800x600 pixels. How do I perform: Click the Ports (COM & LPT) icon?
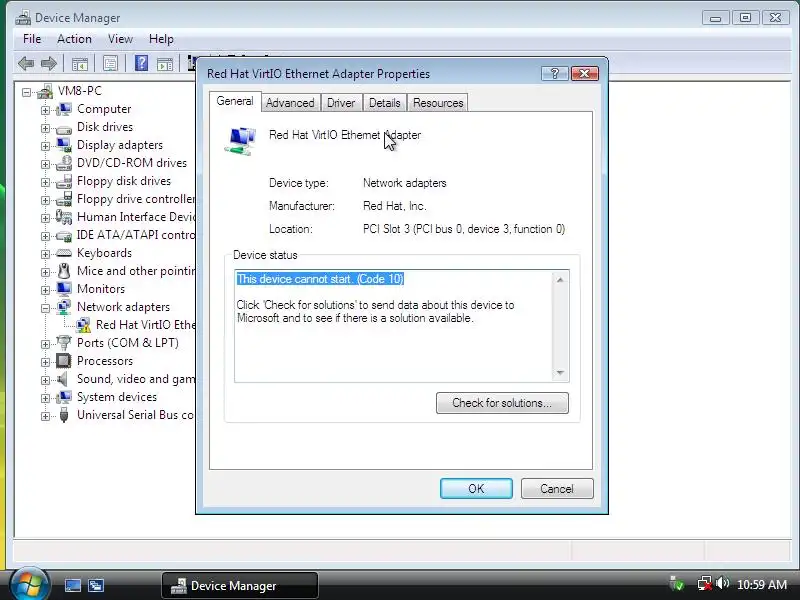64,342
